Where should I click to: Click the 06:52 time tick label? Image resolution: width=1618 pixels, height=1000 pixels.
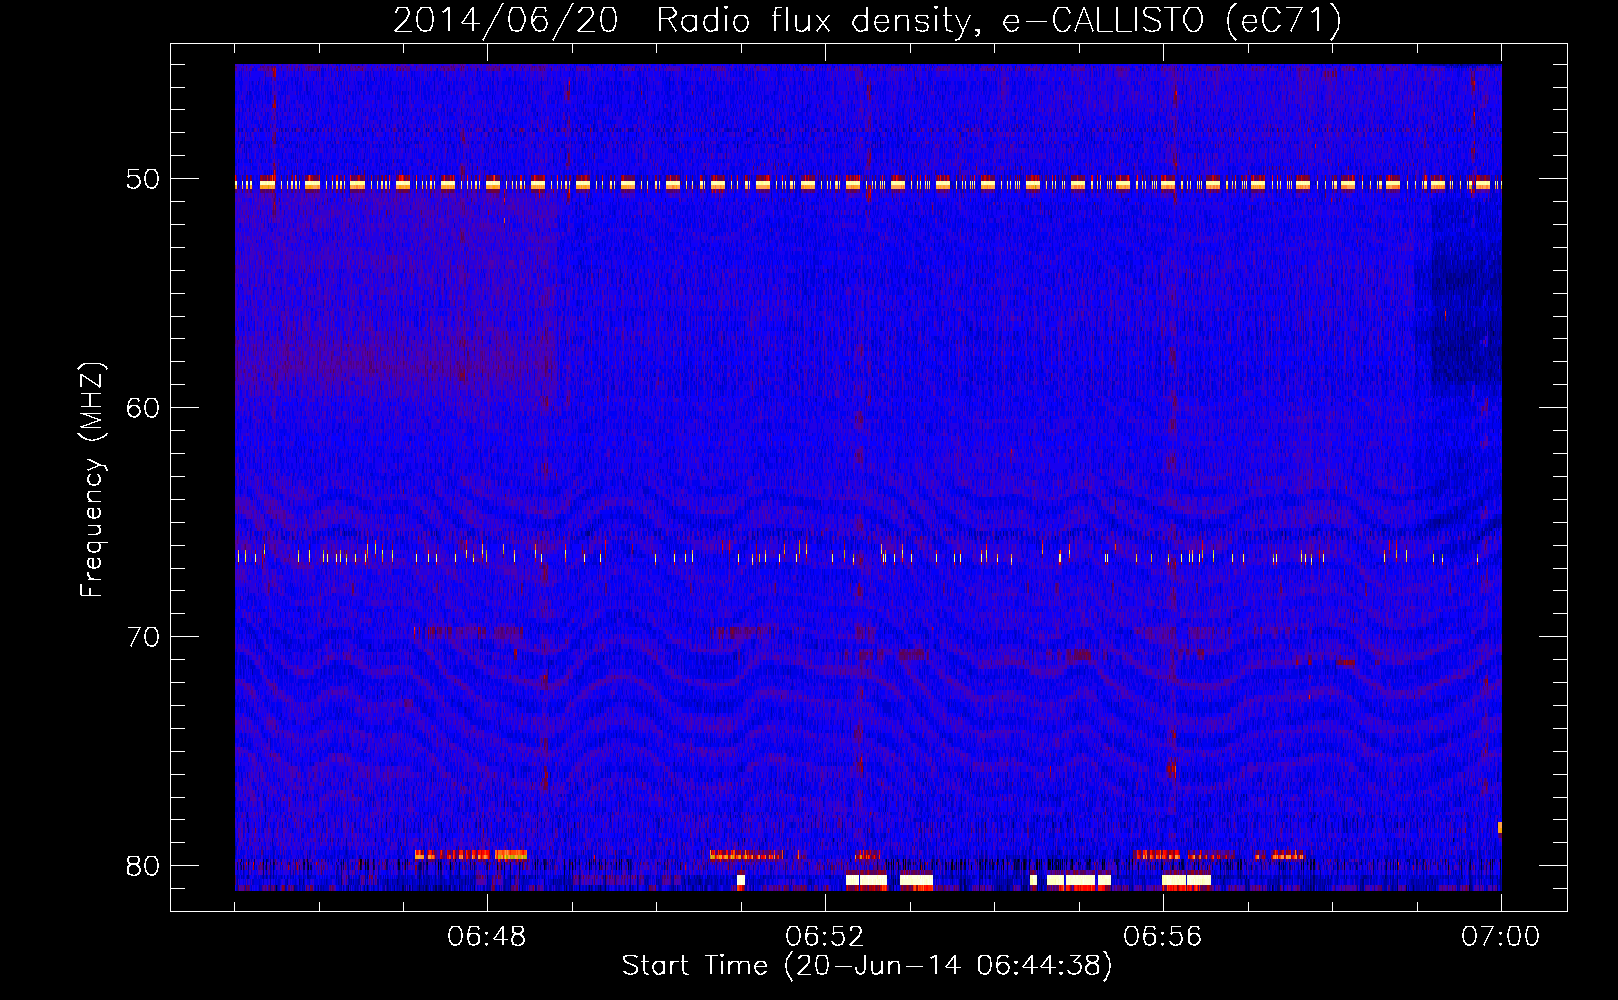[825, 937]
